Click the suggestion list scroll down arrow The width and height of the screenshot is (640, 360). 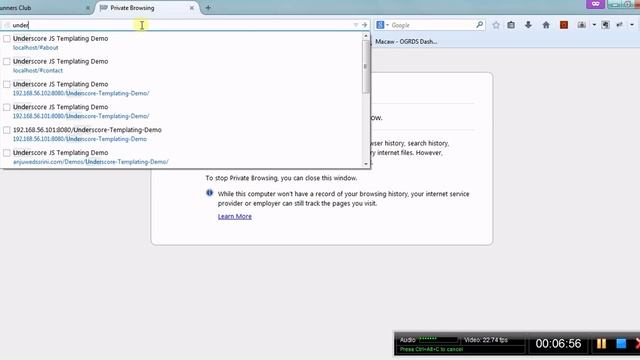pos(366,164)
